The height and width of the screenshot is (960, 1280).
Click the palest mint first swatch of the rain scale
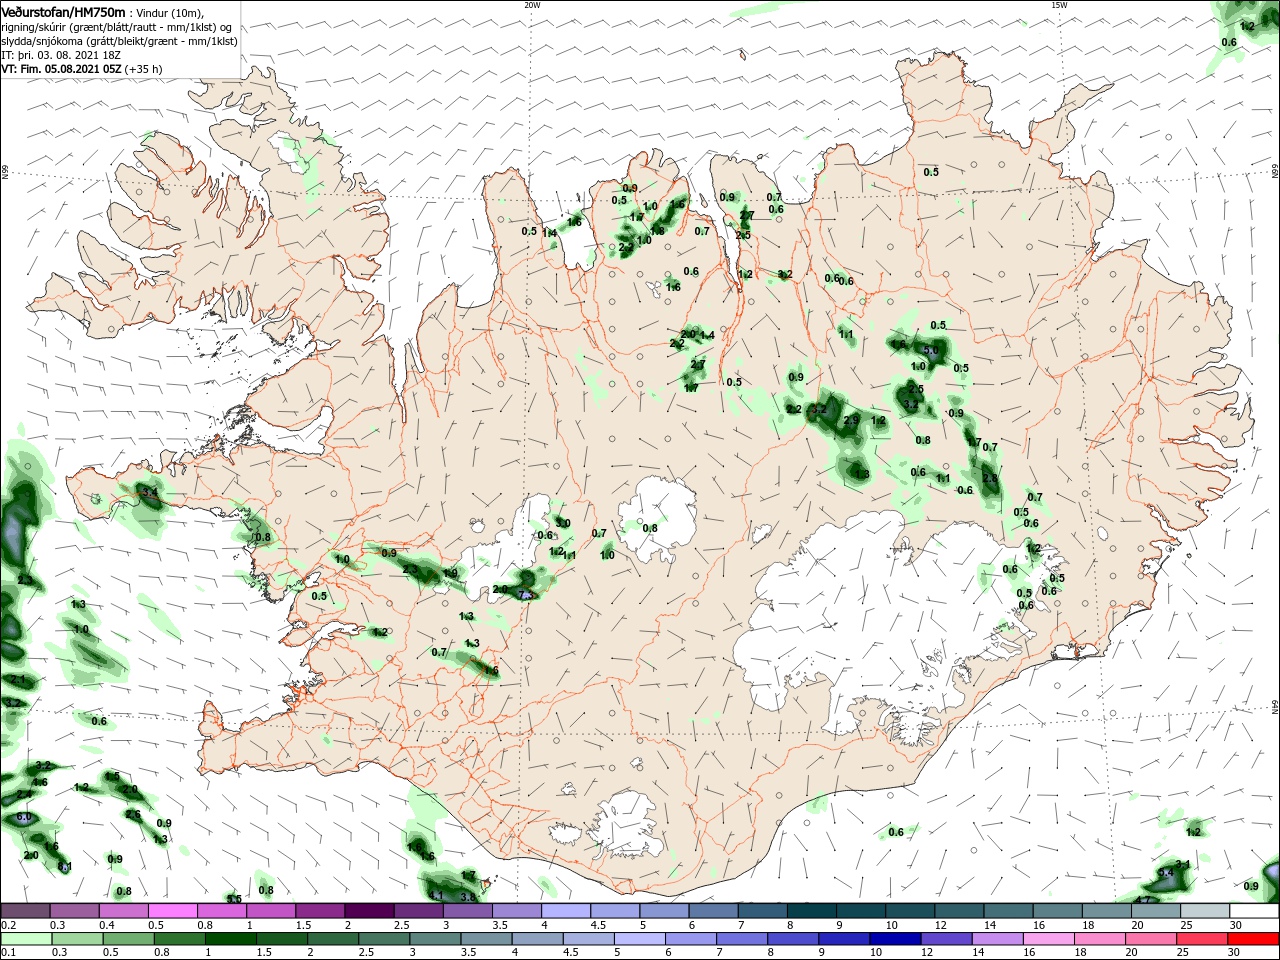click(x=25, y=939)
